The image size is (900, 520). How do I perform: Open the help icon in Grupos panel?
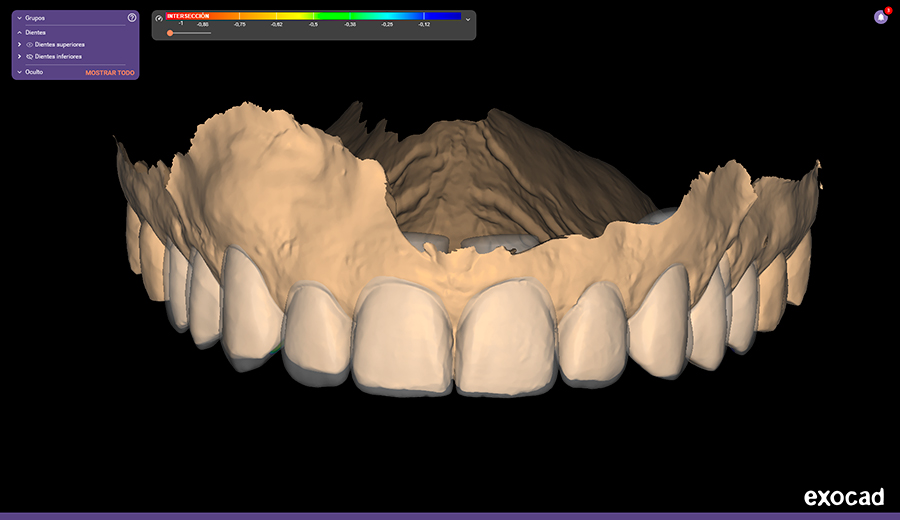(132, 18)
